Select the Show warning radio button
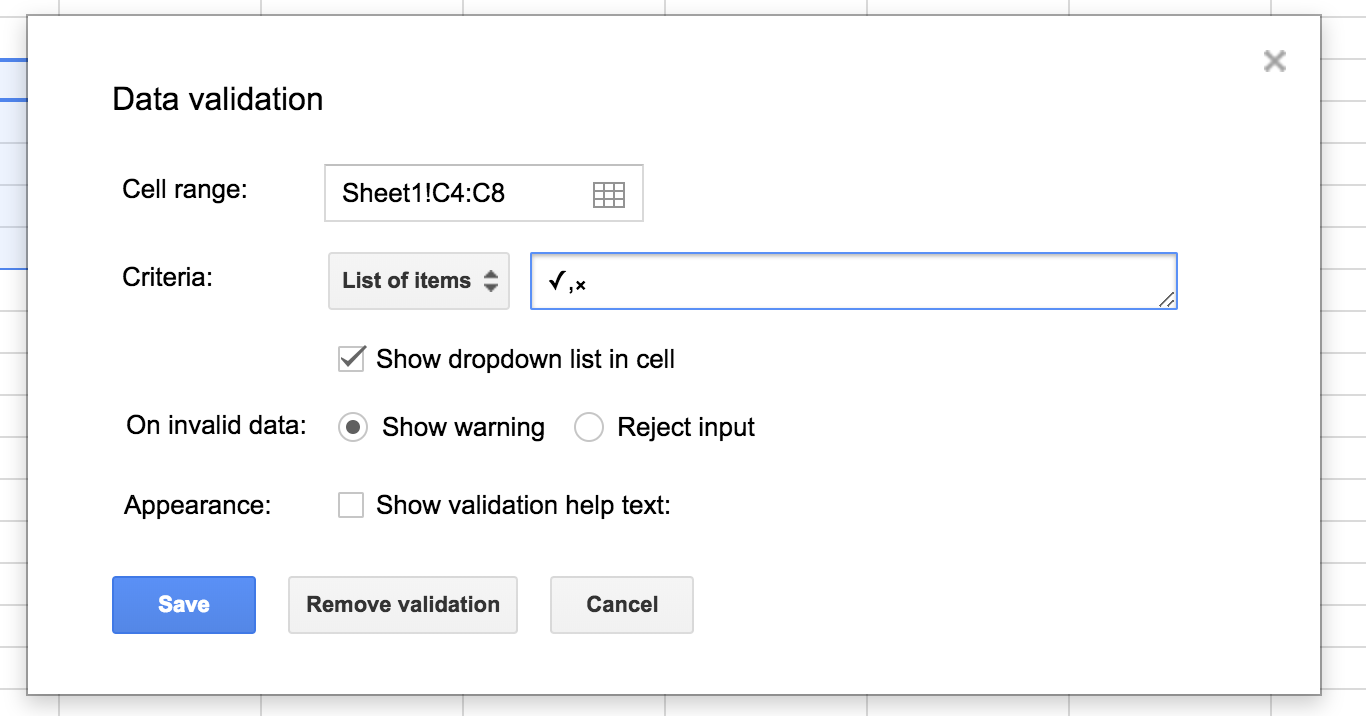The image size is (1366, 716). [353, 428]
